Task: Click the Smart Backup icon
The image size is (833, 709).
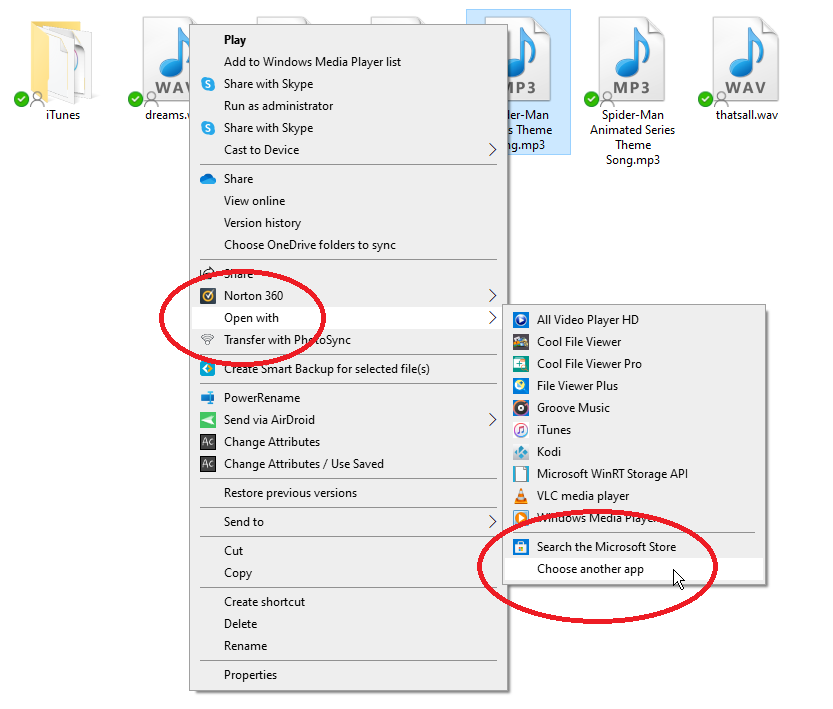Action: 208,369
